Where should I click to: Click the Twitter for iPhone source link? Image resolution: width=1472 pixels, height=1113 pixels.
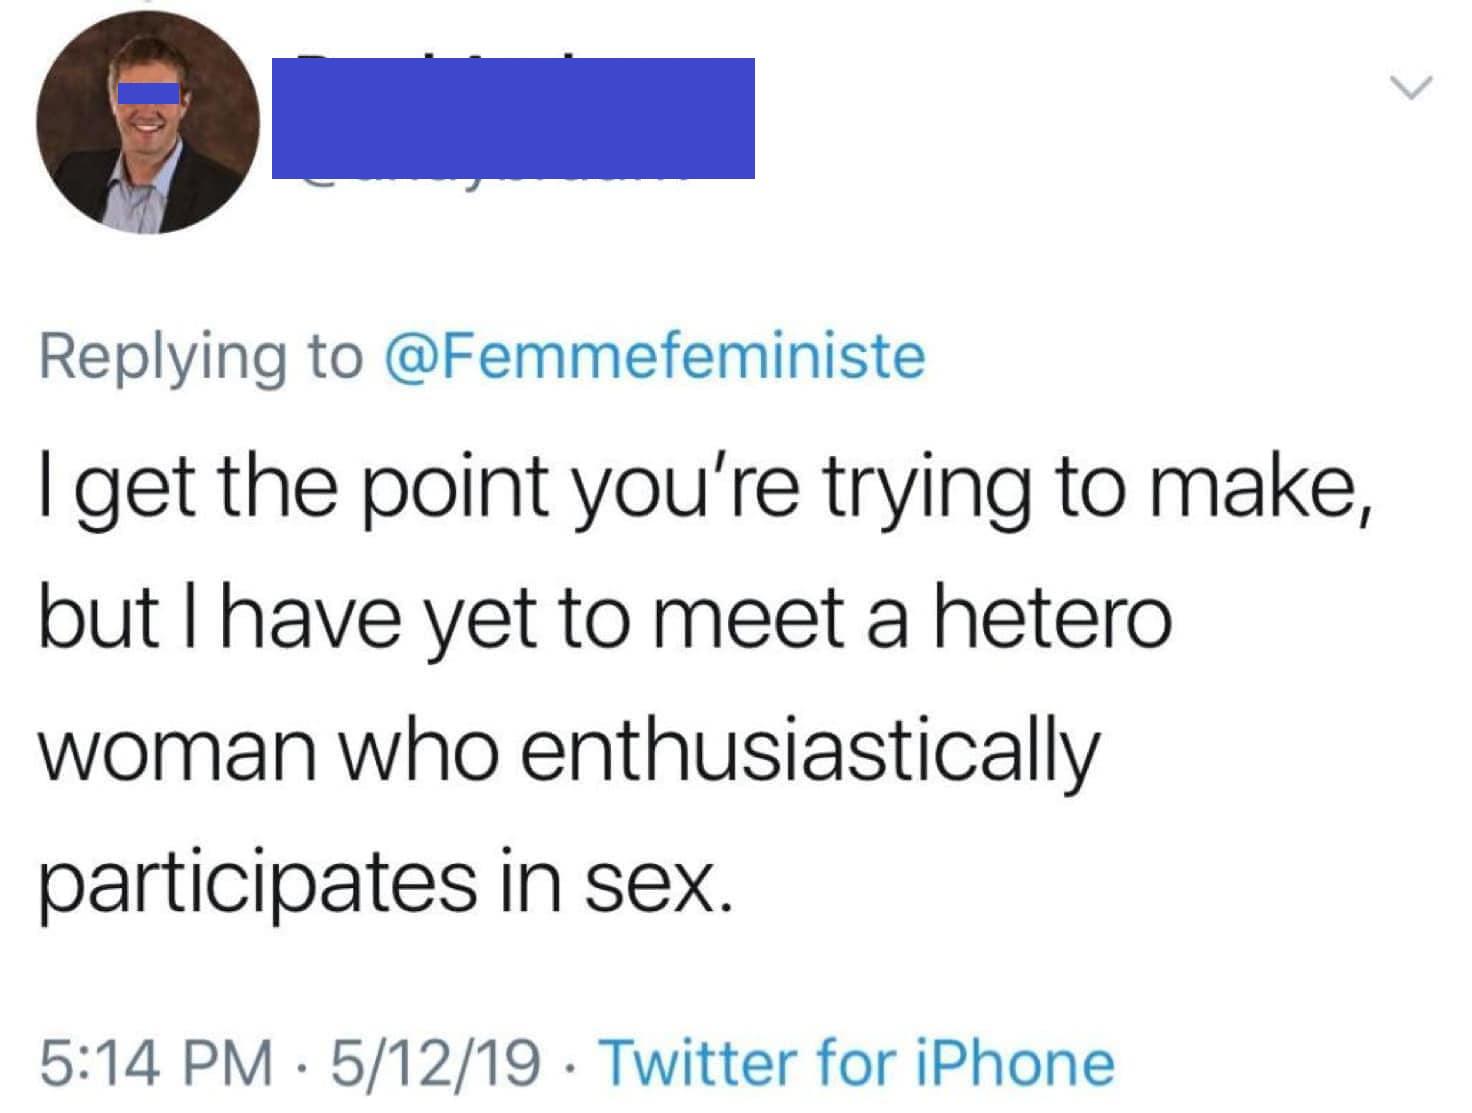(x=856, y=1062)
